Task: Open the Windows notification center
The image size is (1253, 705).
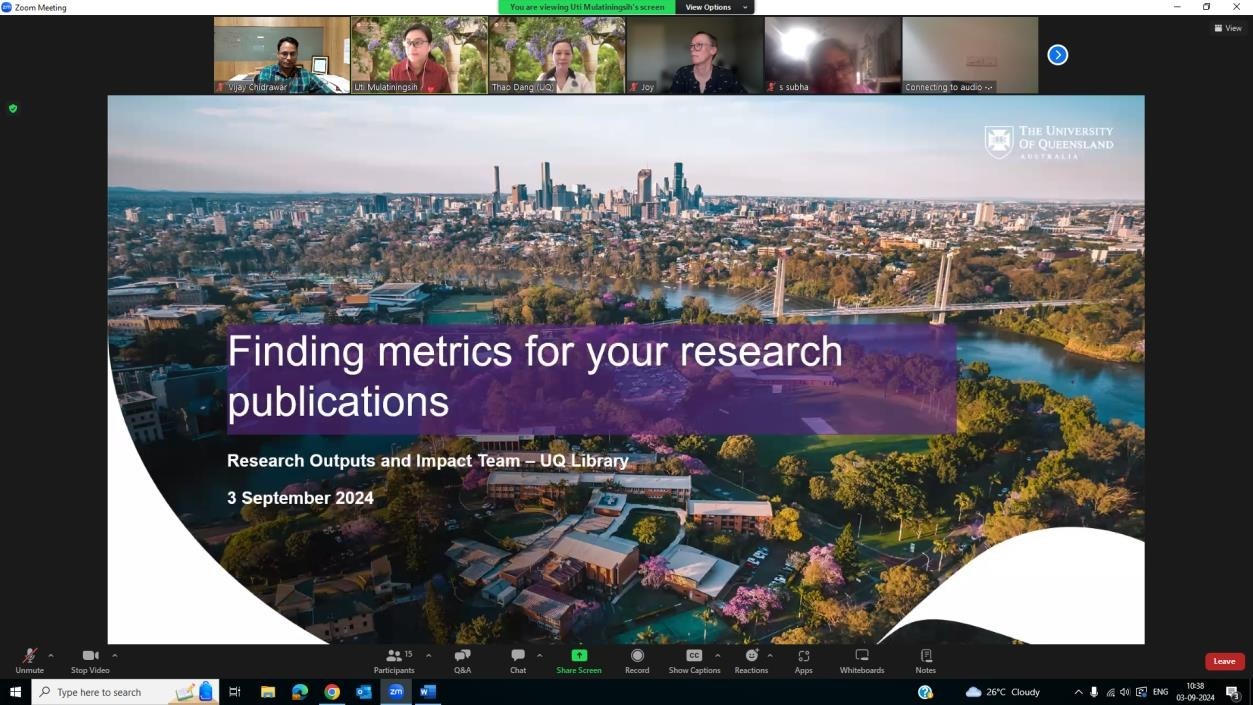Action: pyautogui.click(x=1233, y=692)
